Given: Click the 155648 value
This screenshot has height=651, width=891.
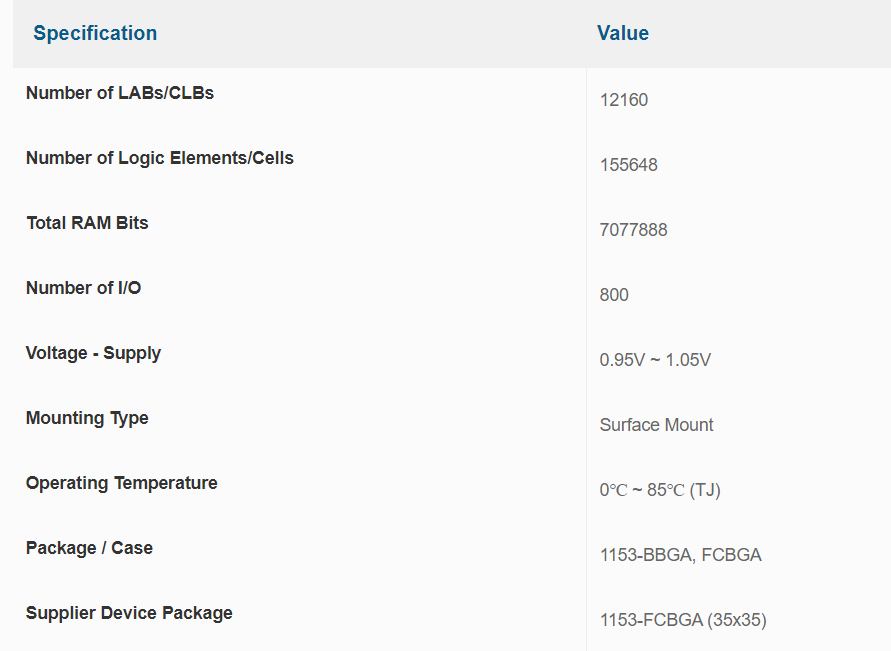Looking at the screenshot, I should [629, 165].
